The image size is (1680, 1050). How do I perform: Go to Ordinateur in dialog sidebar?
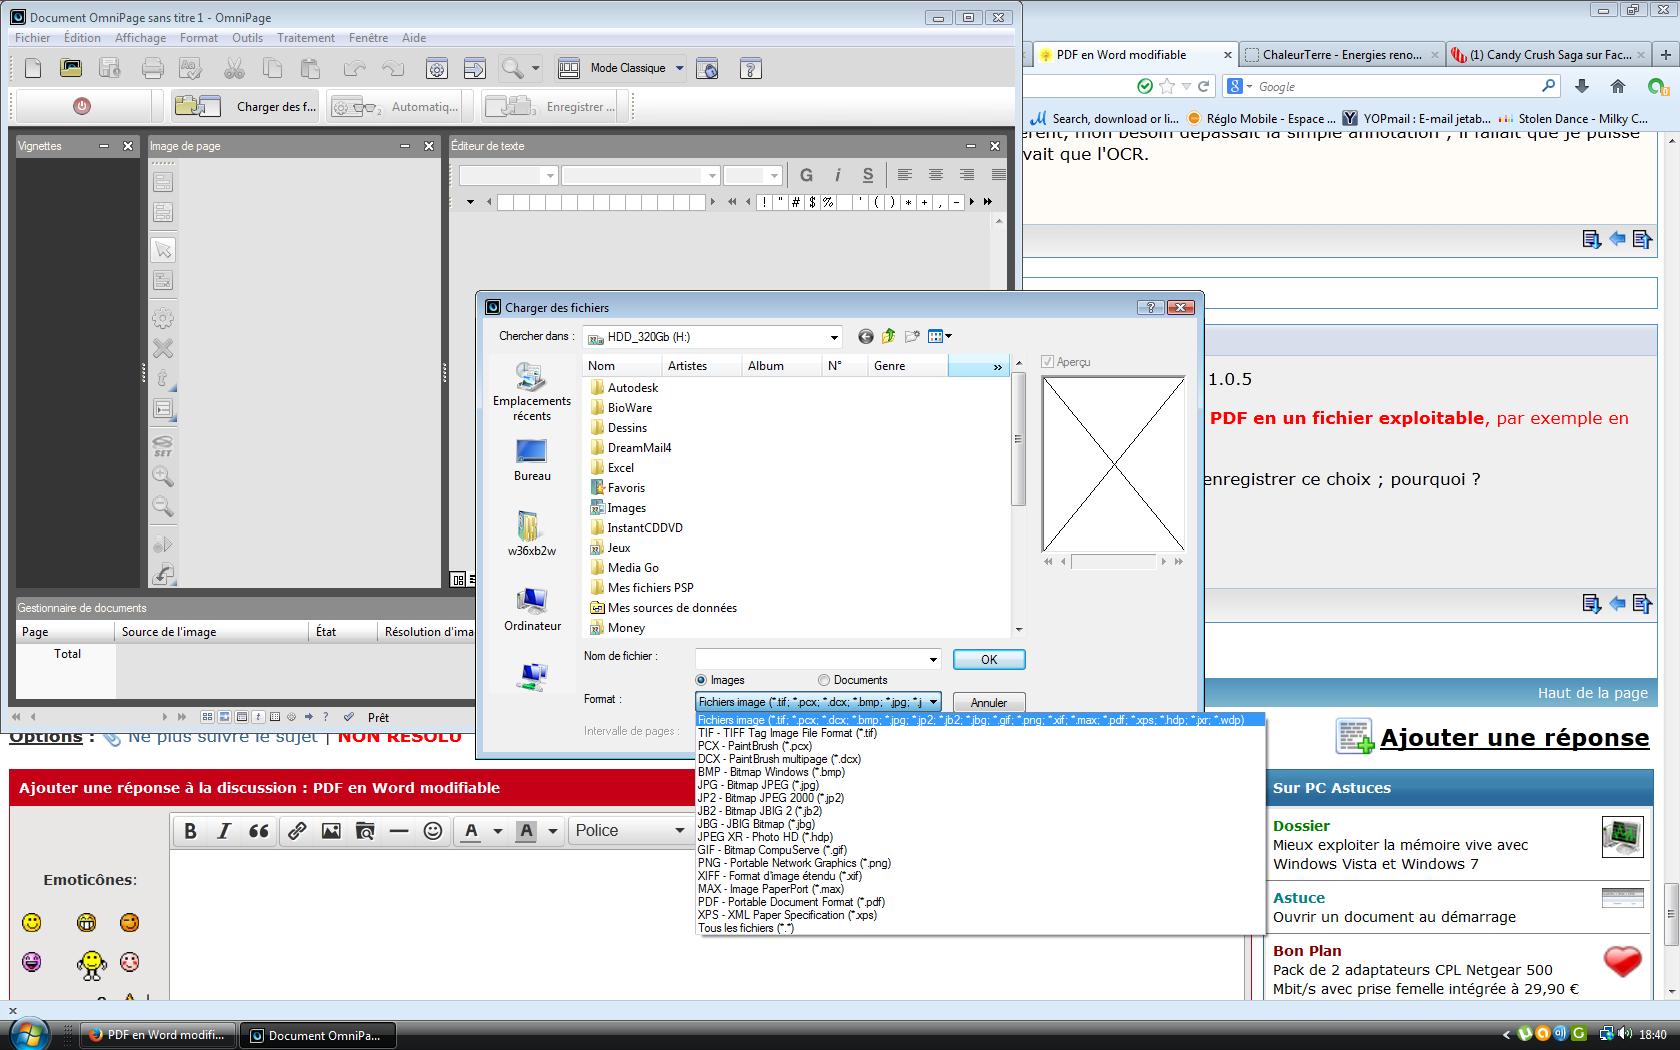coord(532,609)
